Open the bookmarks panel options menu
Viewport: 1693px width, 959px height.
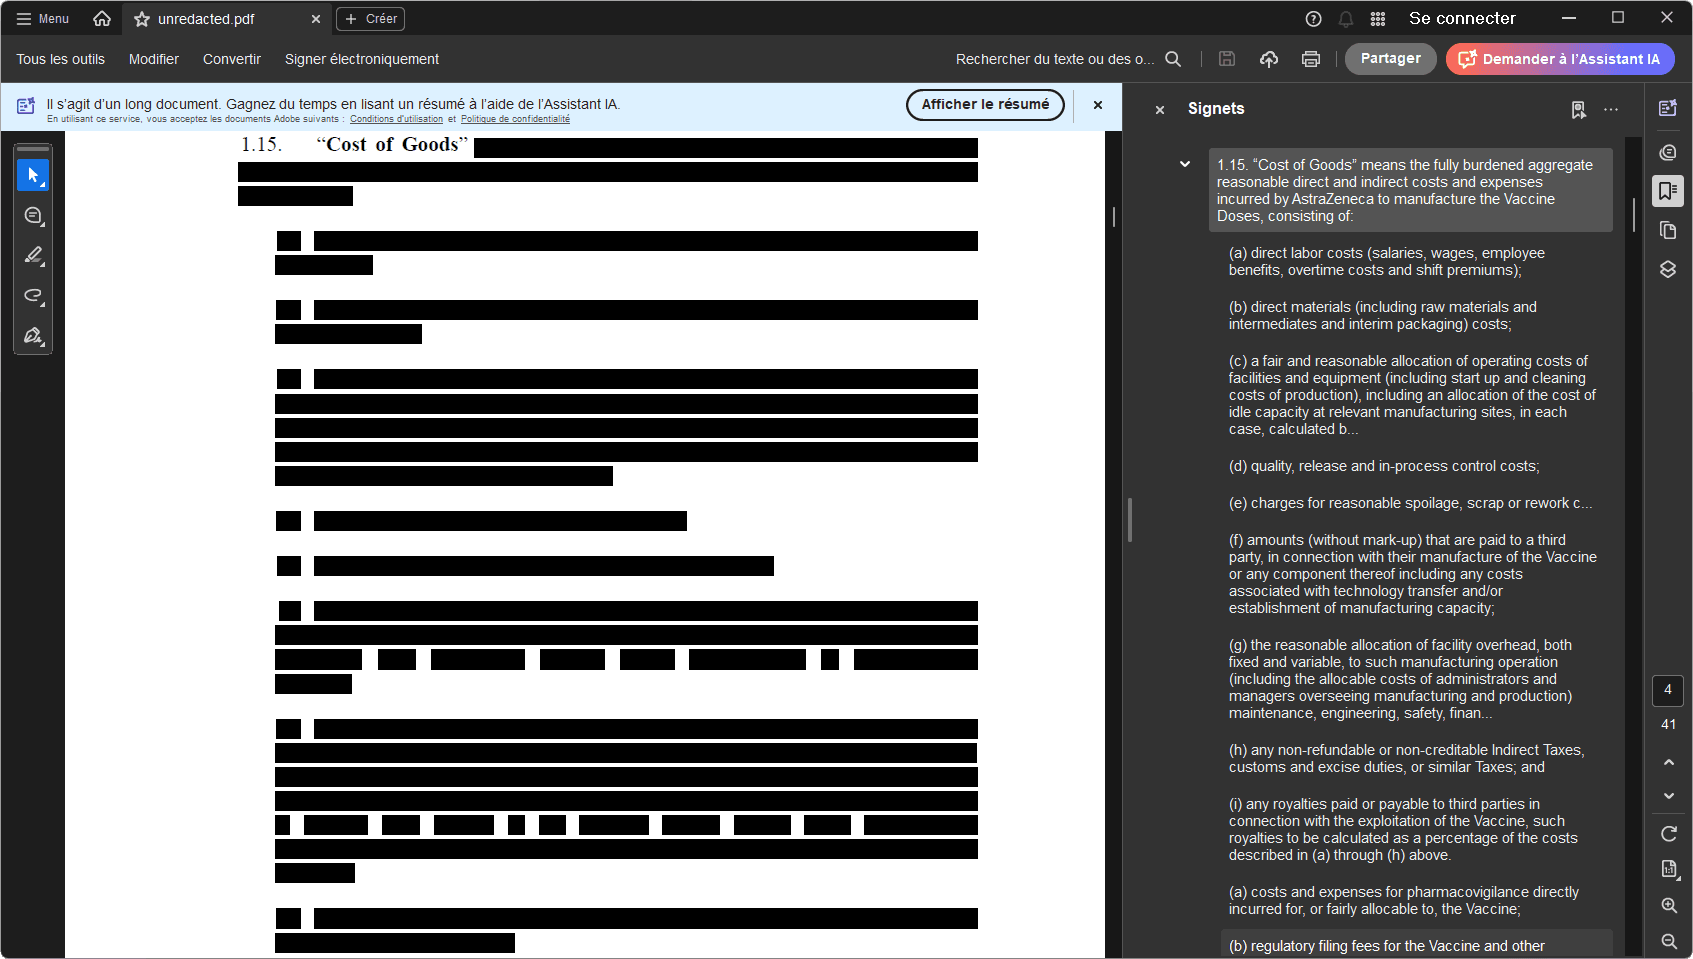click(1610, 109)
